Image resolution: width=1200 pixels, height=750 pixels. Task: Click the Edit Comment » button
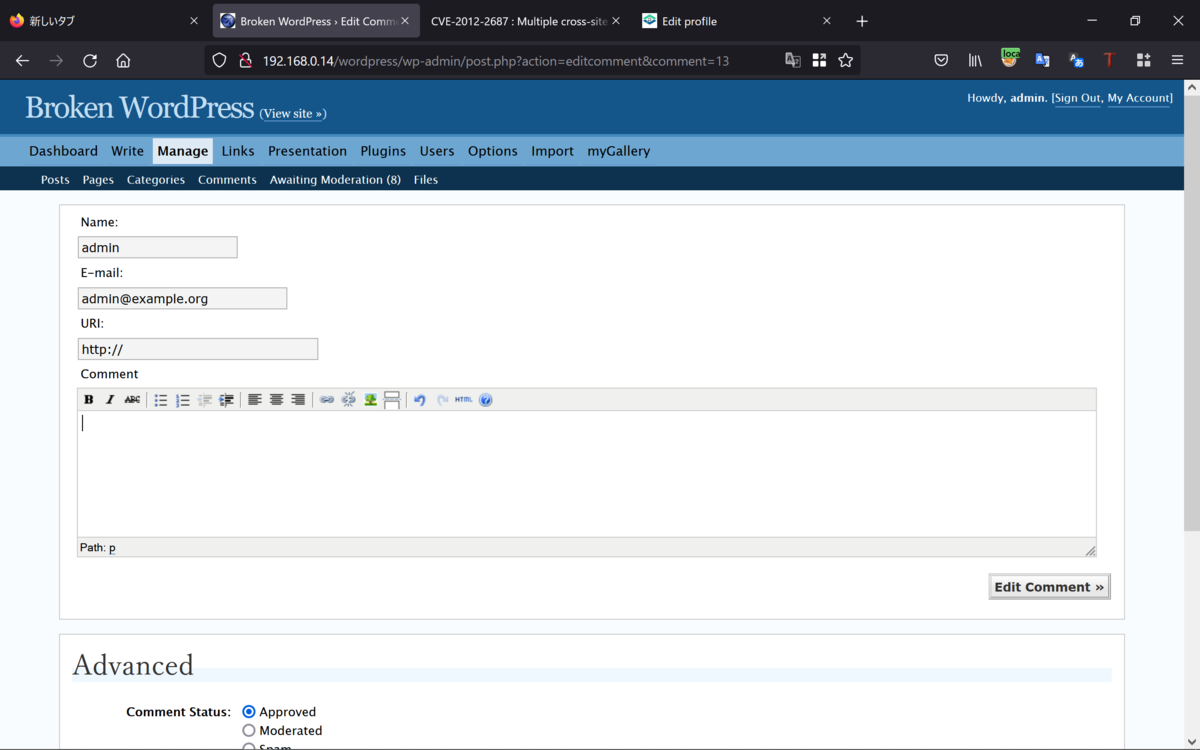click(1049, 587)
